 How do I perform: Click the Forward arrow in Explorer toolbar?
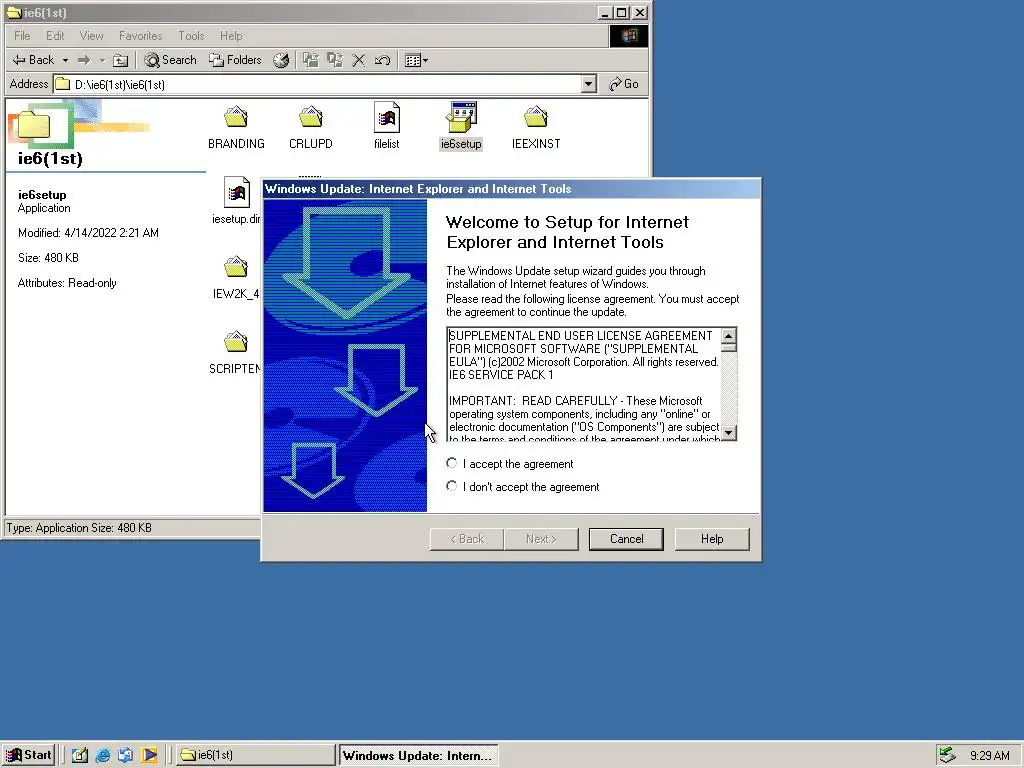(84, 60)
